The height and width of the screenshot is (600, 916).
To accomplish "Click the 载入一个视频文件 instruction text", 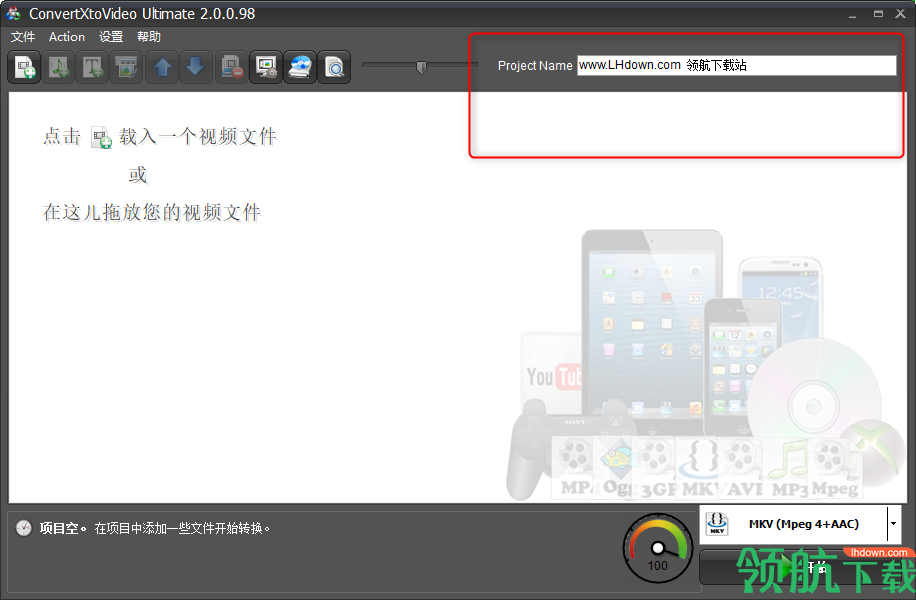I will pyautogui.click(x=198, y=137).
